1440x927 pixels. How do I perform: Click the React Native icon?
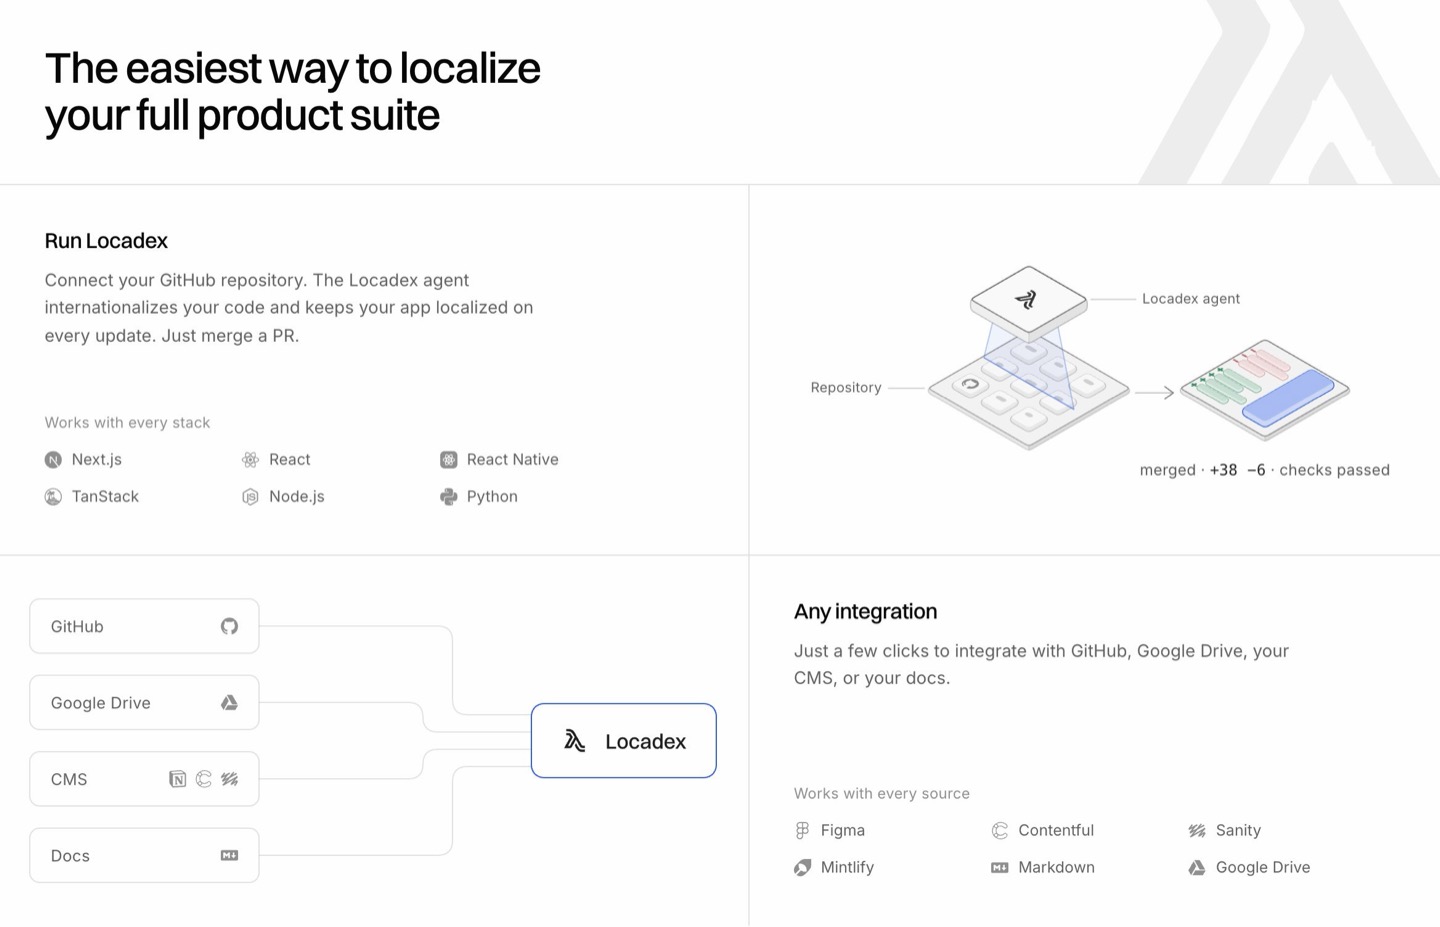click(448, 460)
